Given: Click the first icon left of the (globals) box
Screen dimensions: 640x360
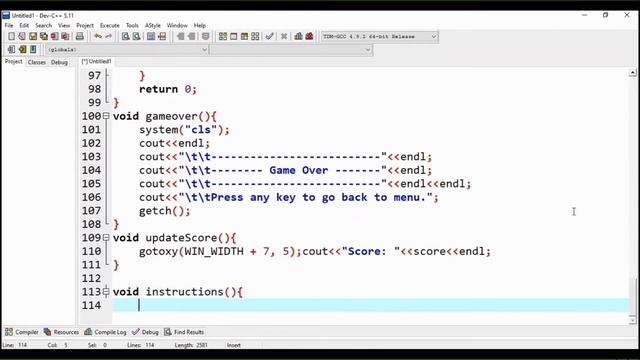Looking at the screenshot, I should pyautogui.click(x=11, y=49).
